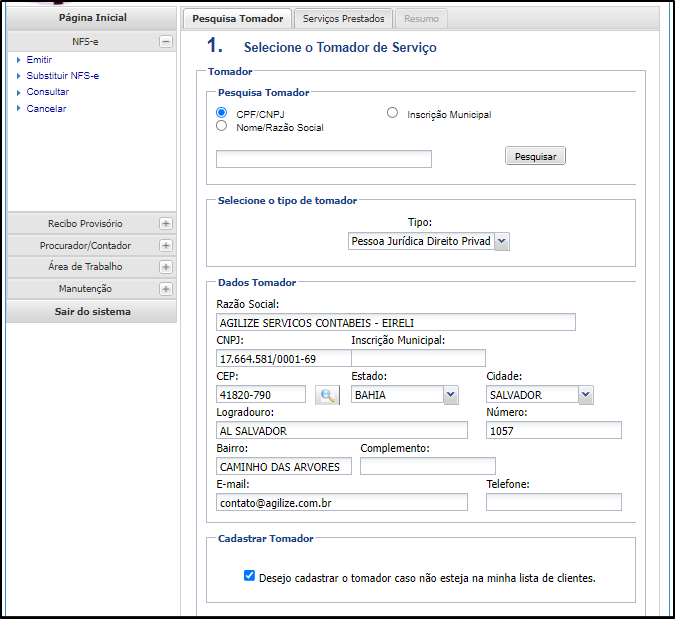Expand the Procurador/Contador section

[166, 246]
